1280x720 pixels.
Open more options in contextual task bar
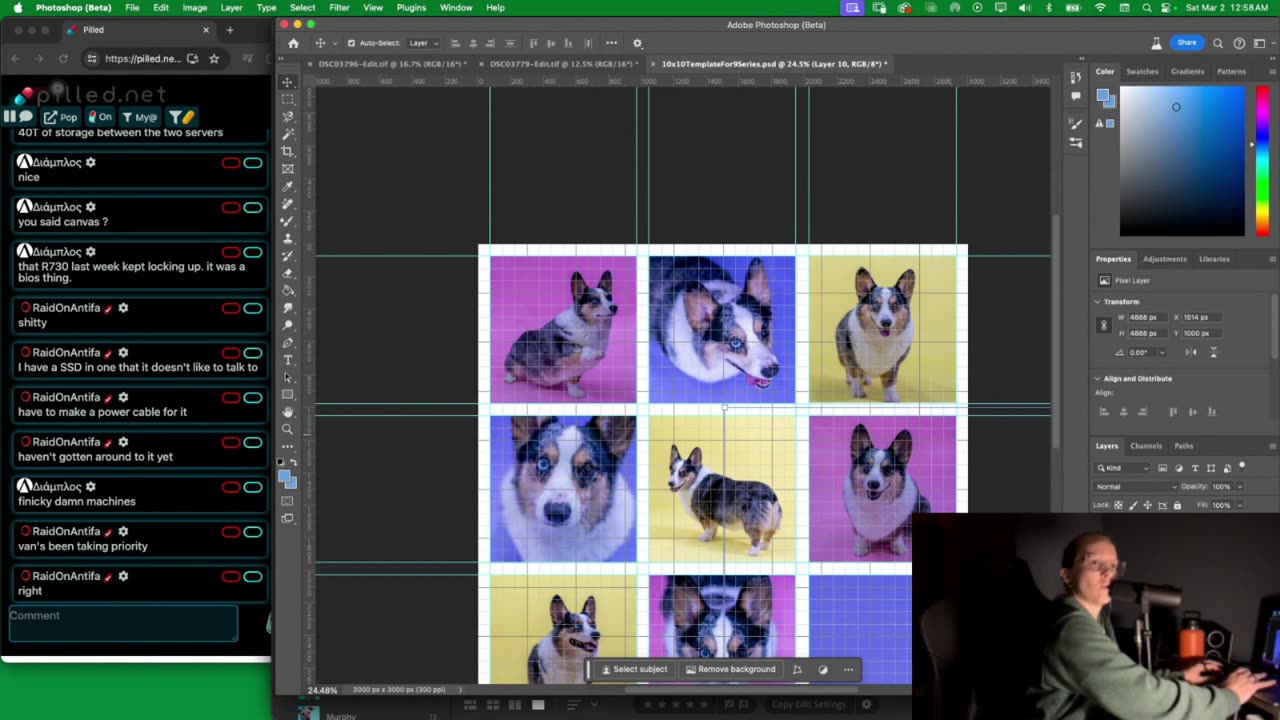(848, 669)
